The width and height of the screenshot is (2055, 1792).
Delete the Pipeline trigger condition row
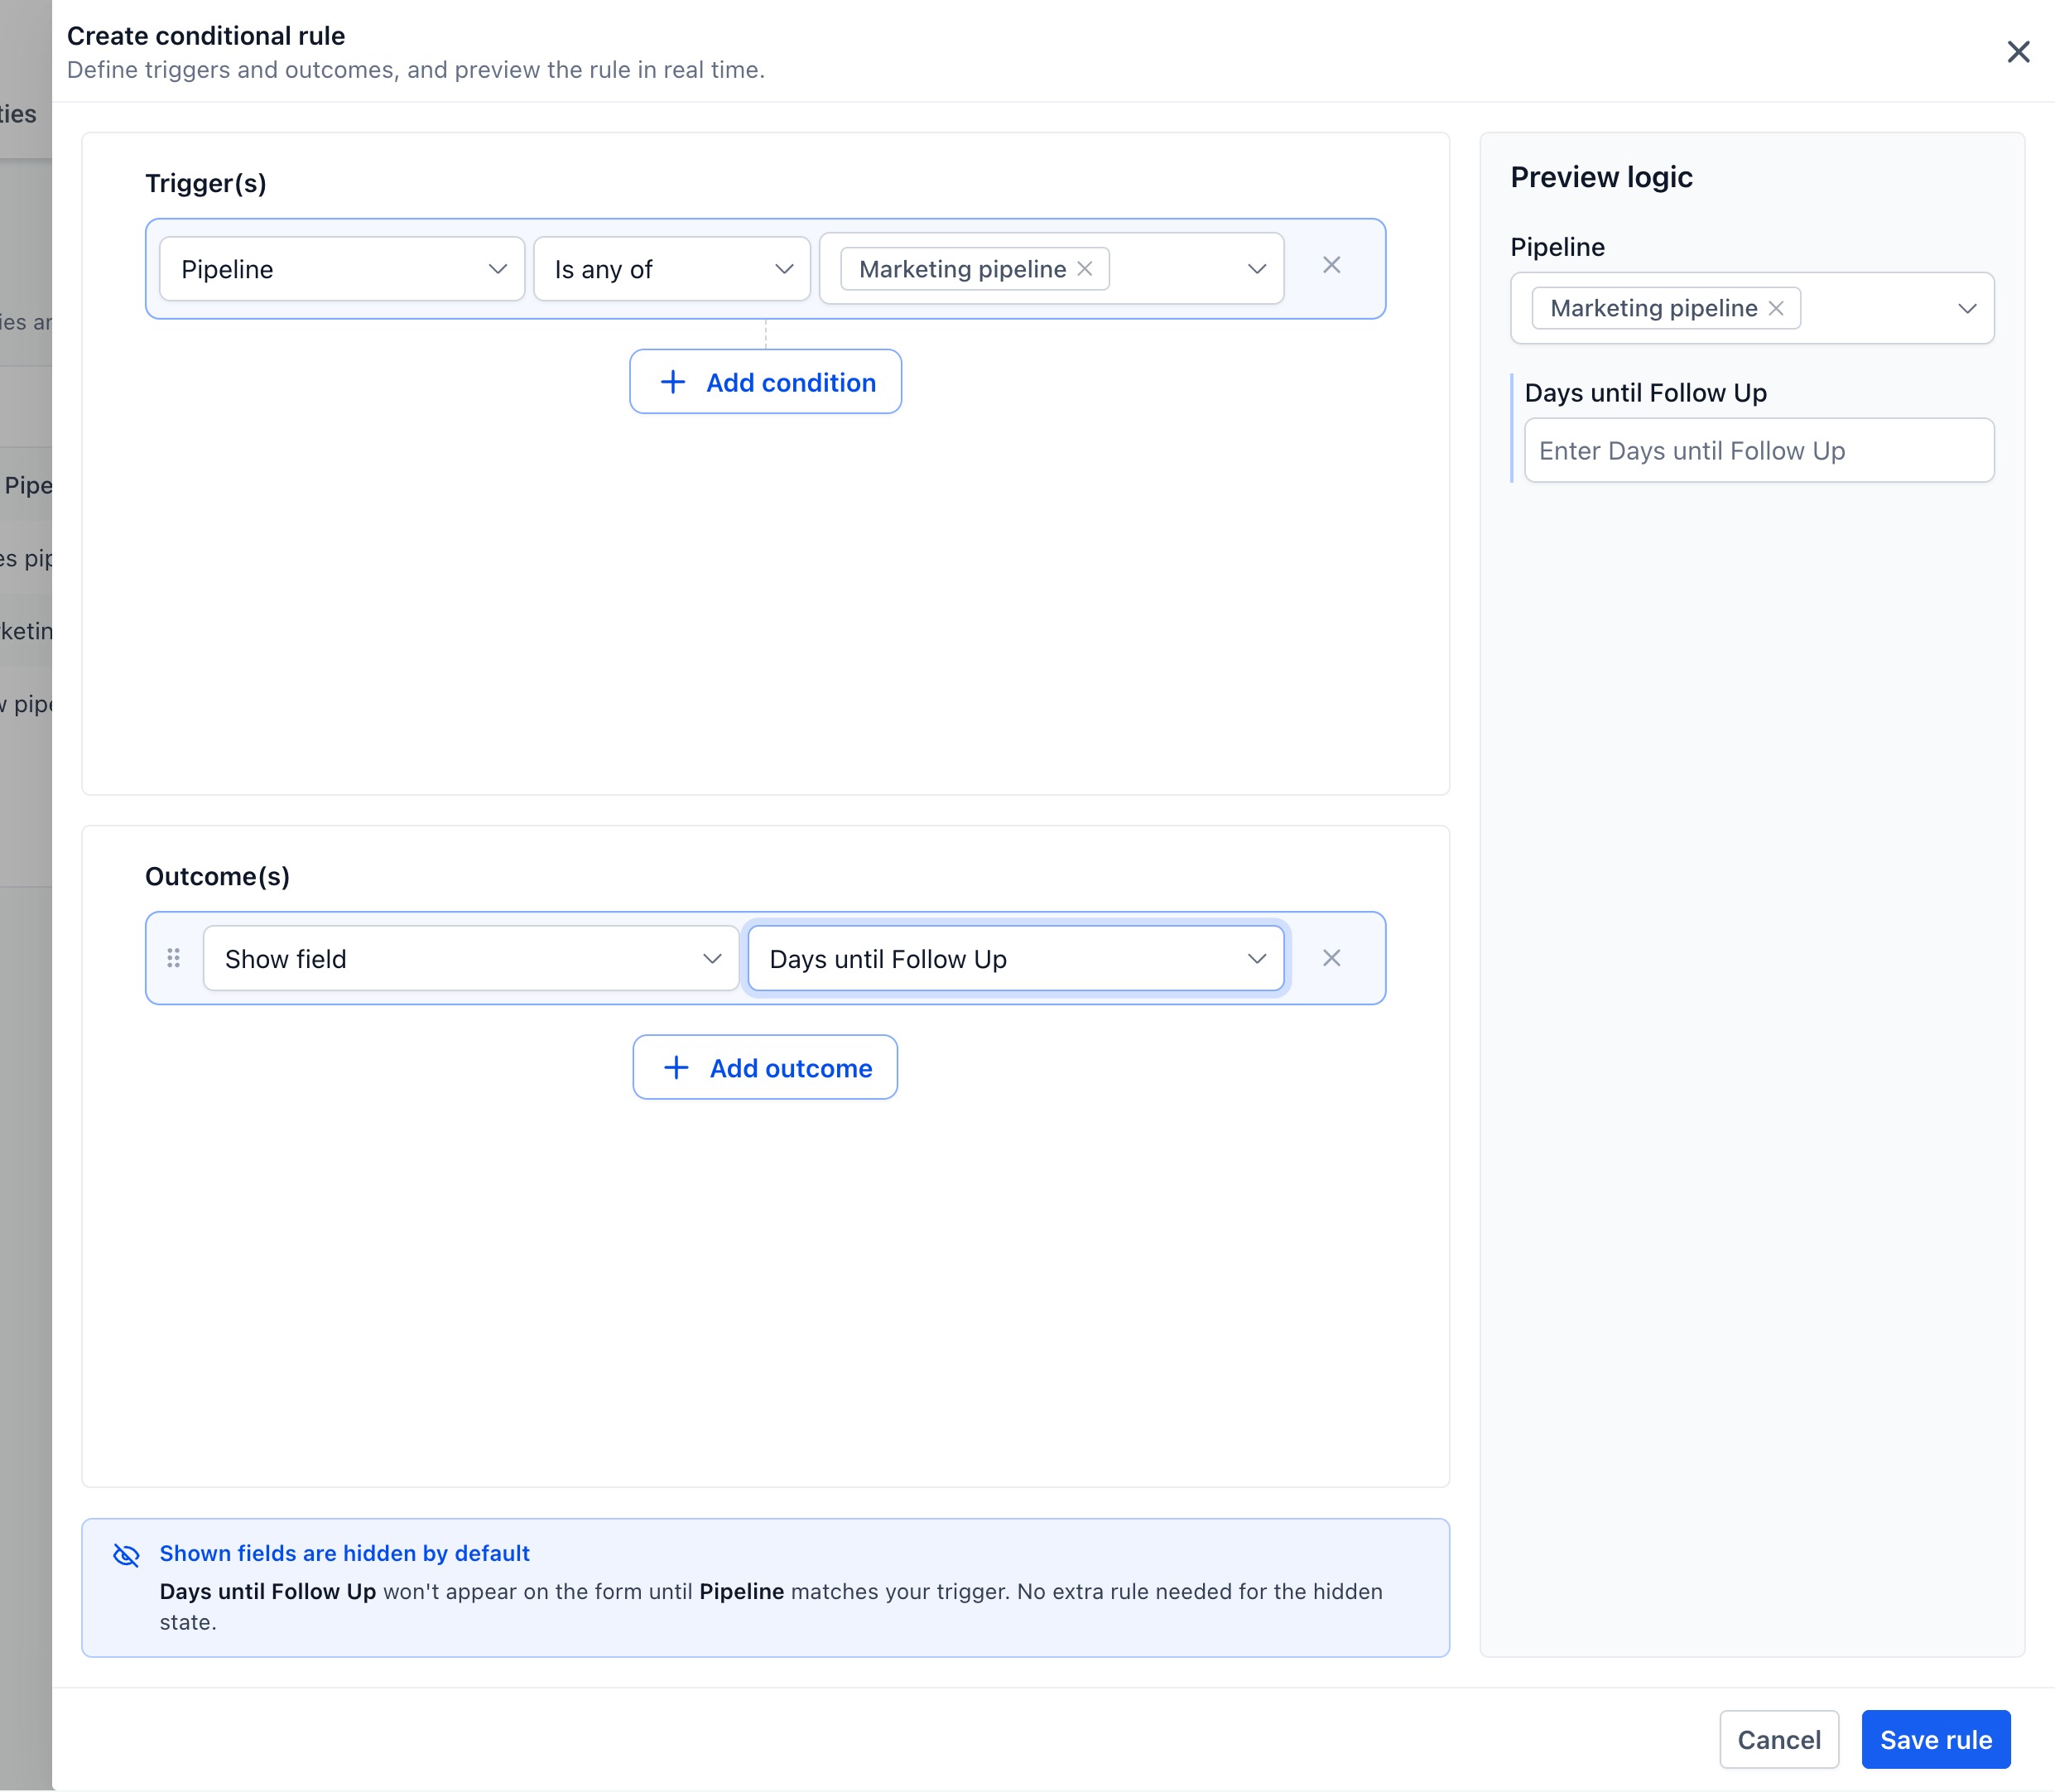(x=1331, y=265)
